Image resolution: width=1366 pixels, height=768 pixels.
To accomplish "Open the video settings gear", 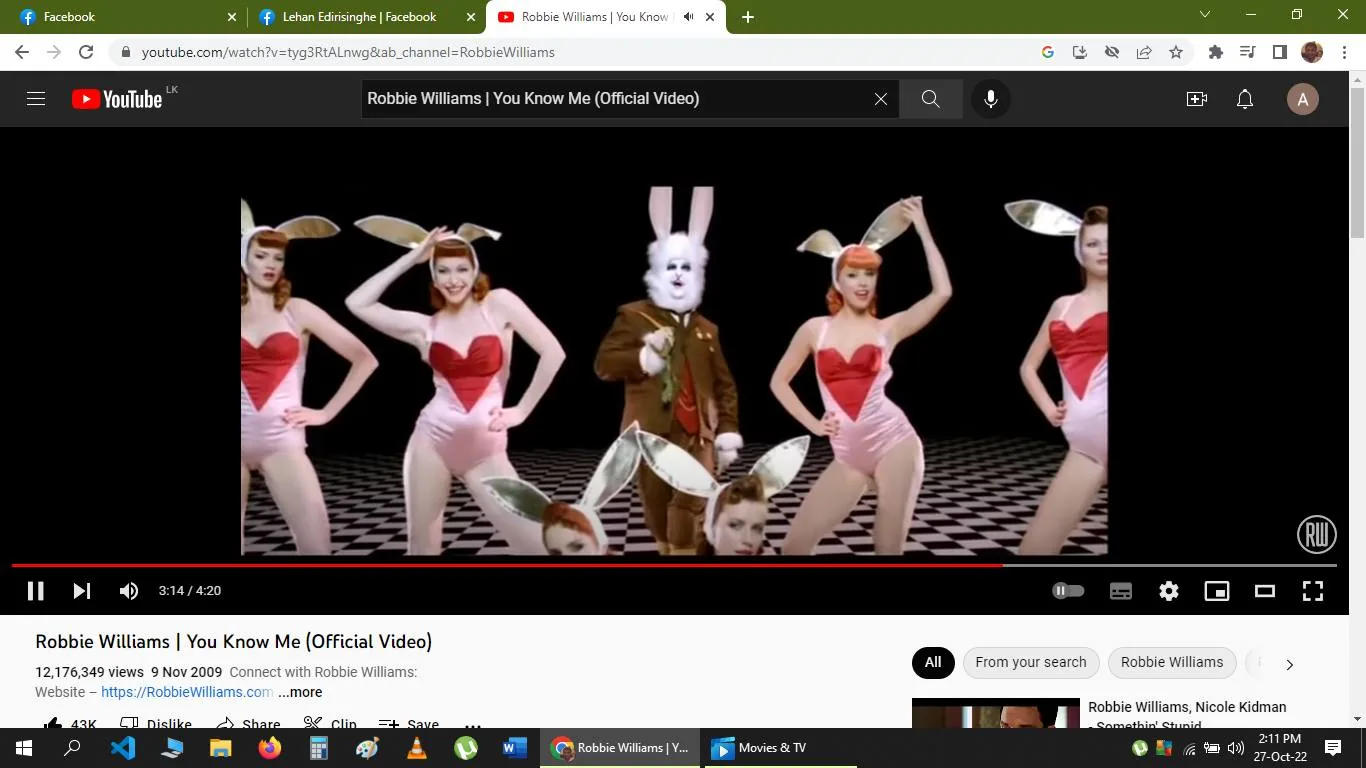I will coord(1168,591).
